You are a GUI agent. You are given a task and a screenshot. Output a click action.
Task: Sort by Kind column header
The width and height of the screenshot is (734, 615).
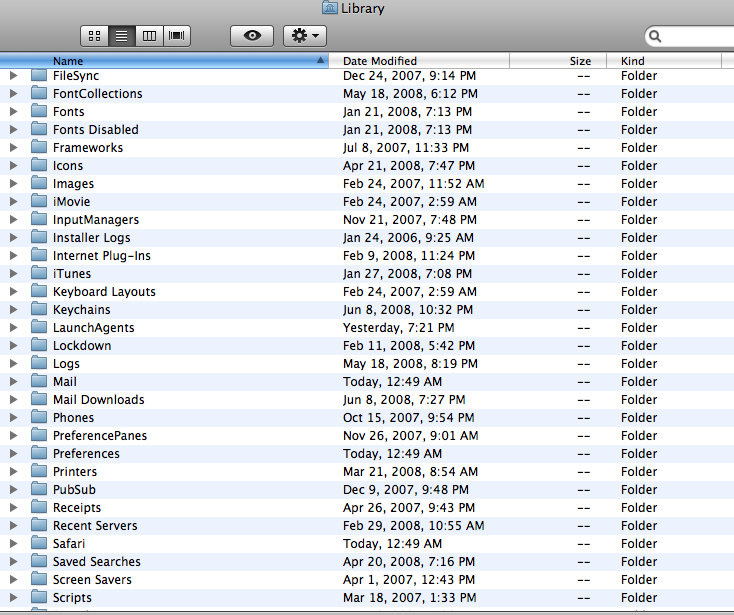664,61
